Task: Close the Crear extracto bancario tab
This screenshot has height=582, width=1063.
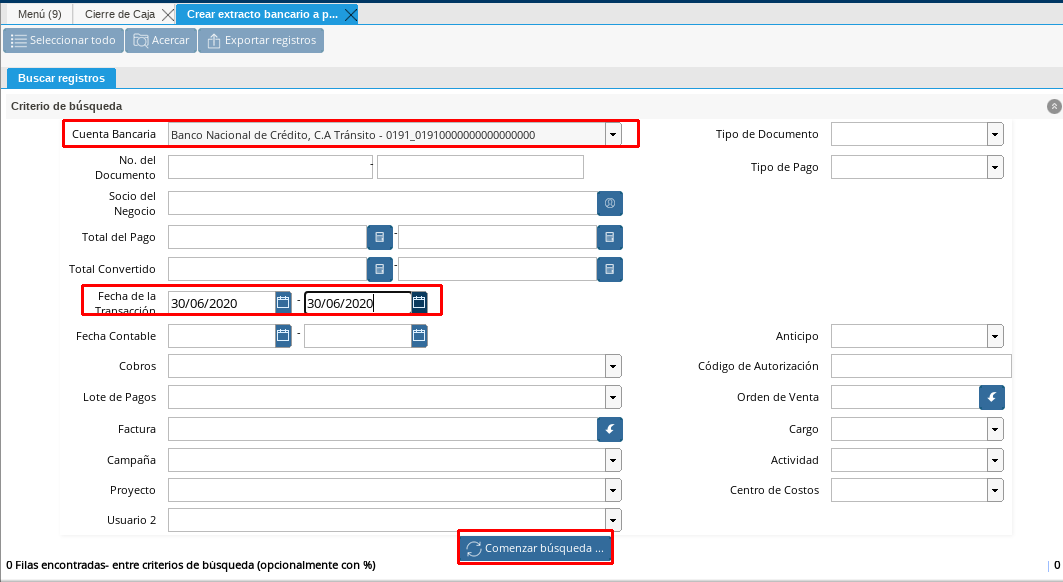Action: click(350, 14)
